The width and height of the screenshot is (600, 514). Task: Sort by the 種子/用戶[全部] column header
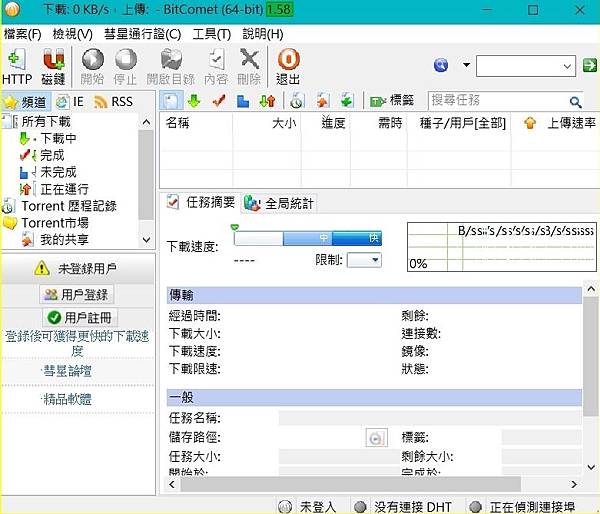[462, 123]
